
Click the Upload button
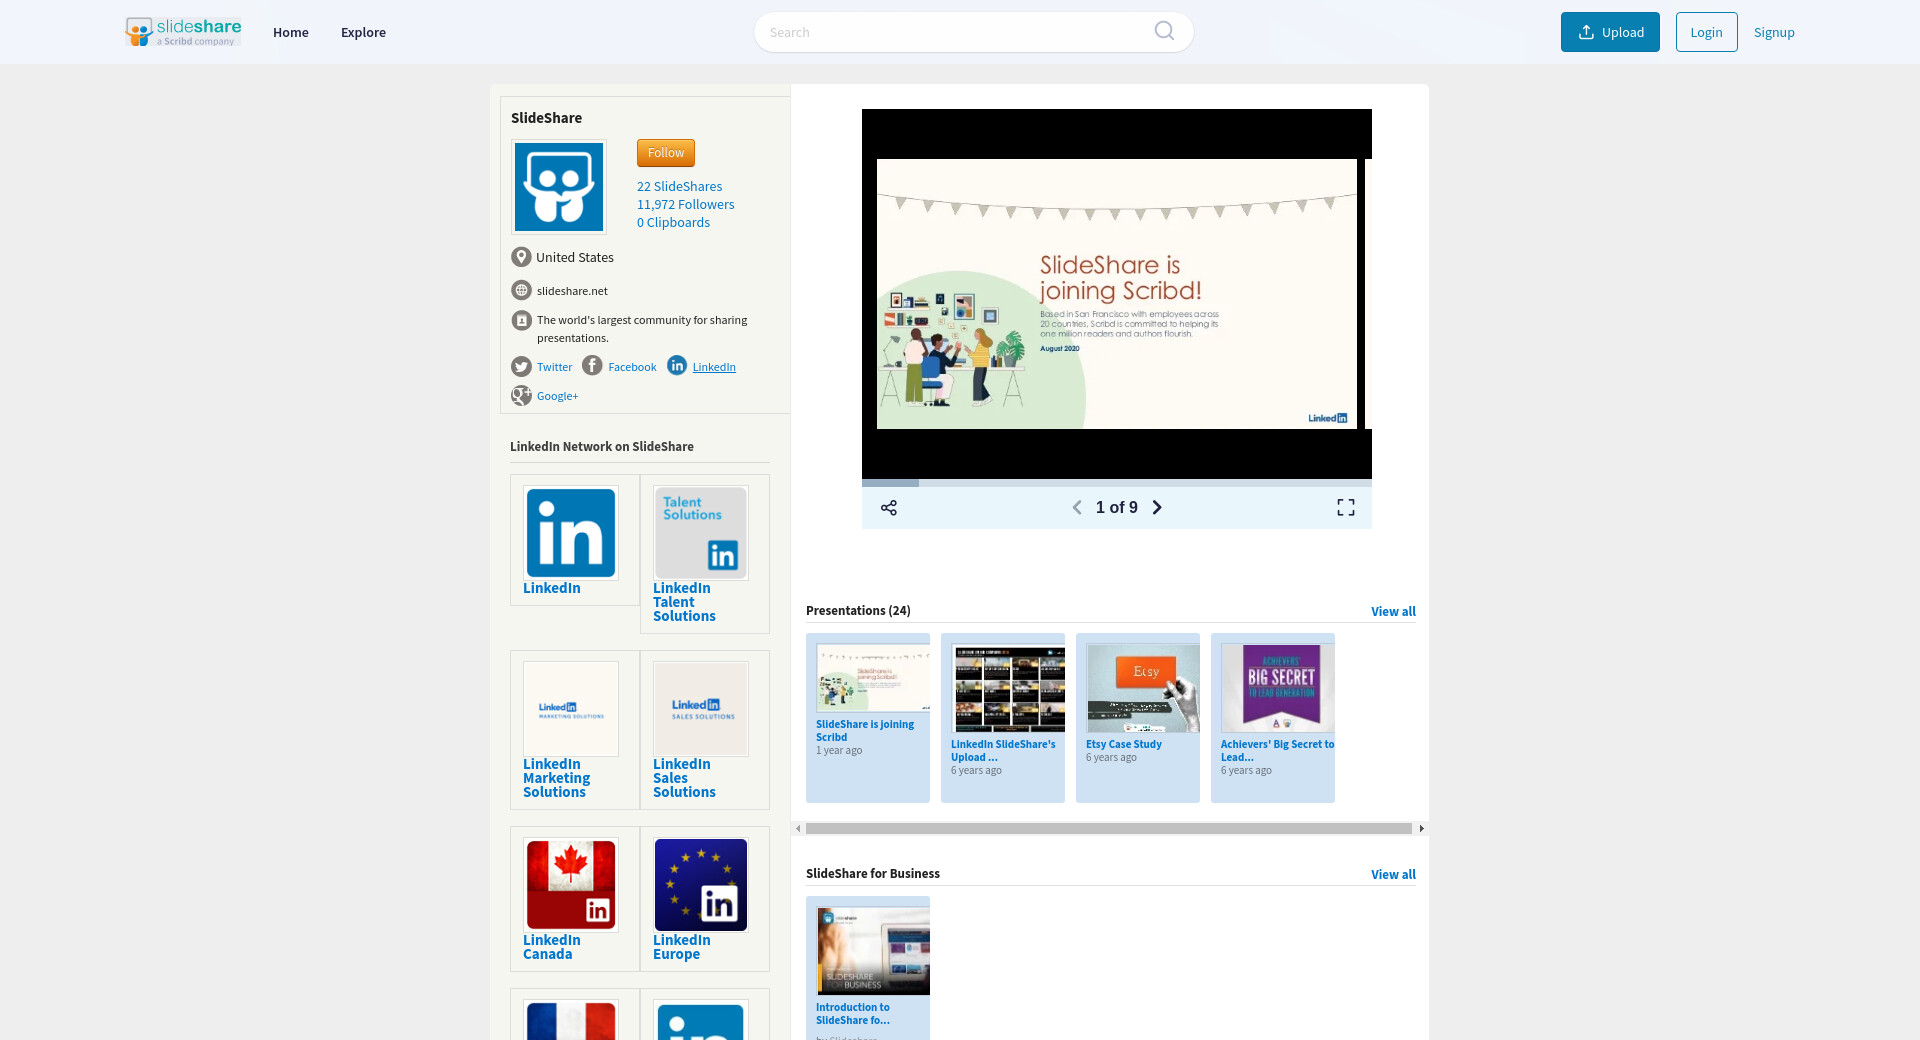[1610, 32]
